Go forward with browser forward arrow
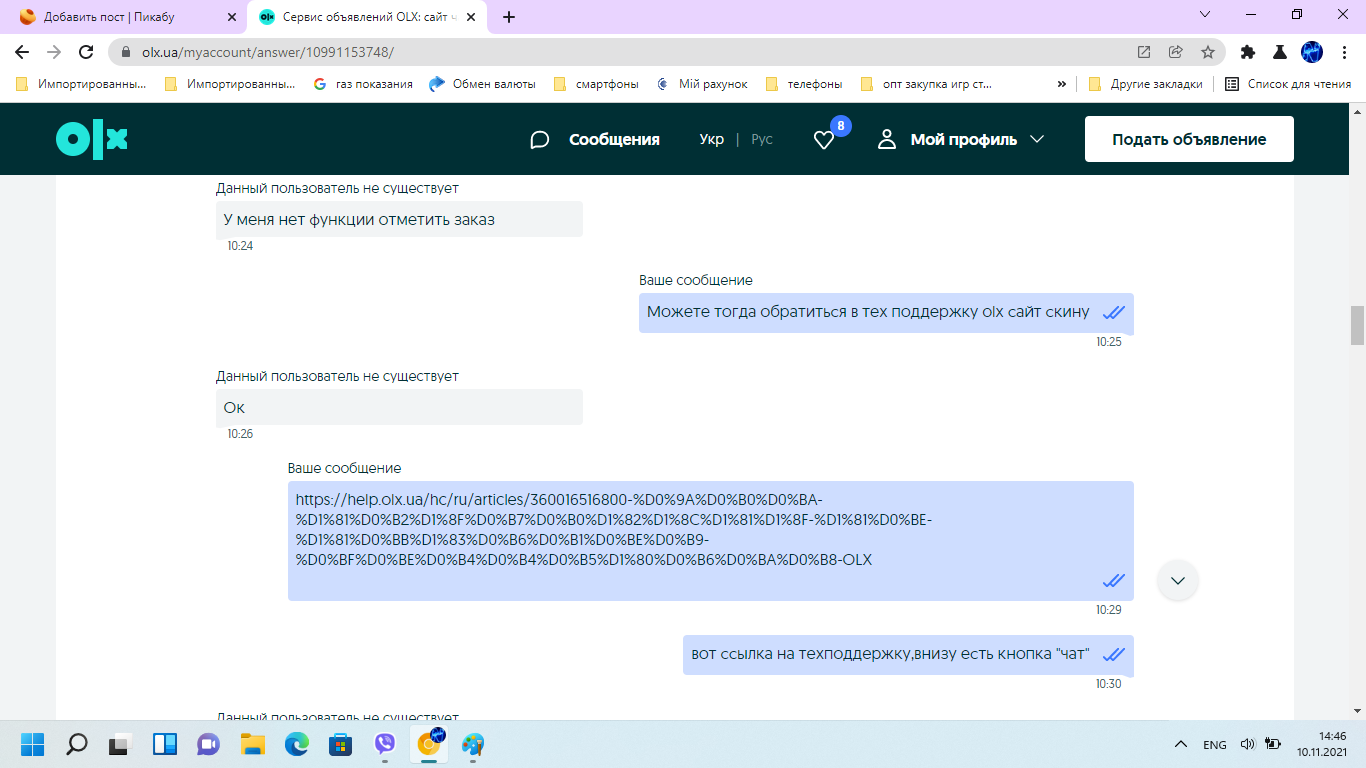Screen dimensions: 1366x768 coord(54,52)
